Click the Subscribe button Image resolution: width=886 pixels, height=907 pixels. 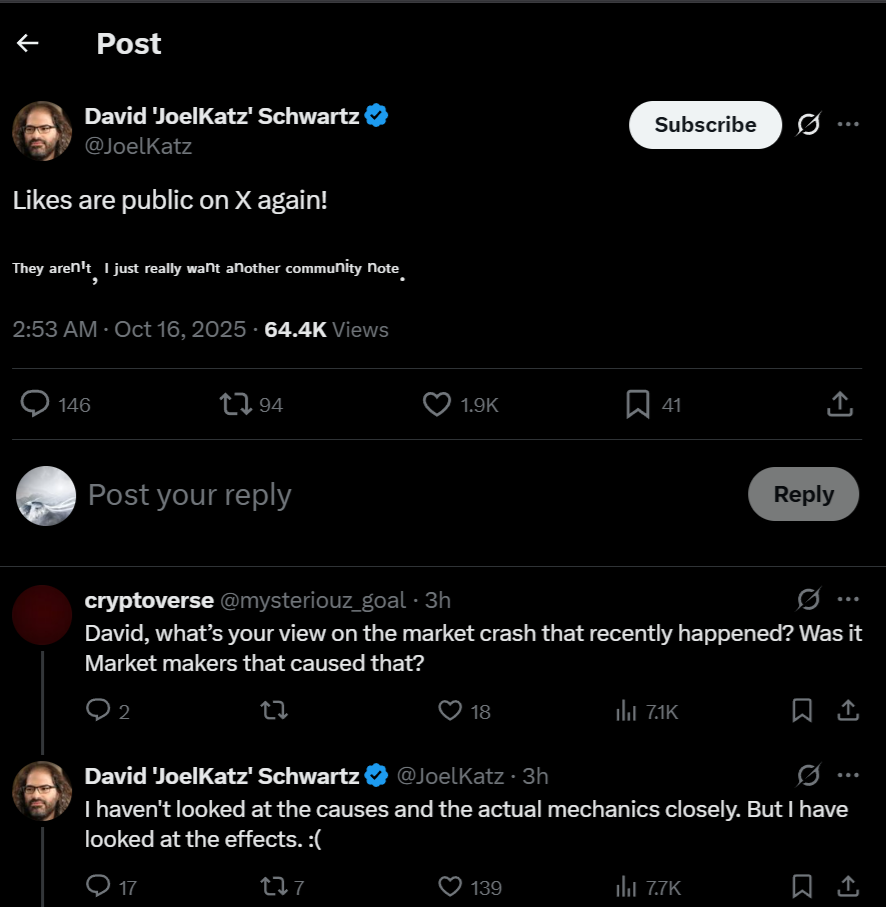705,125
